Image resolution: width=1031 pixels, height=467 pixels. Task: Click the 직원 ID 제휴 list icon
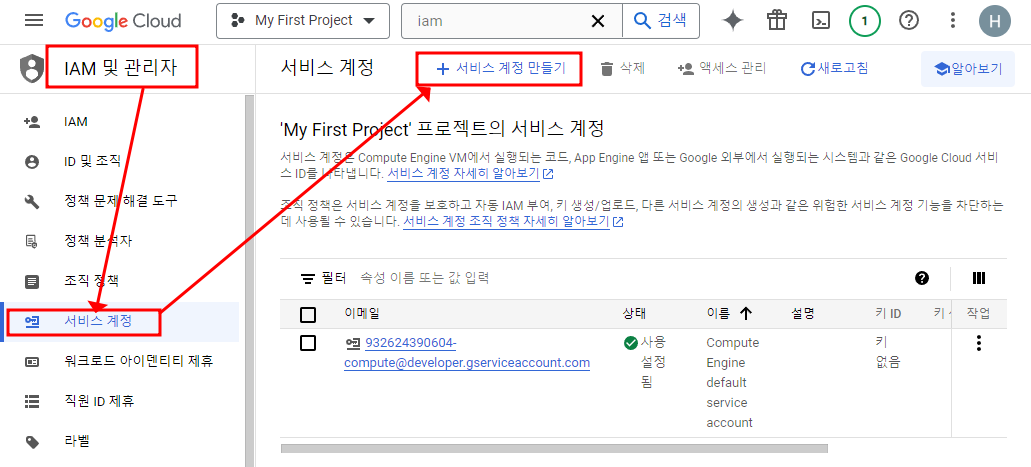click(32, 401)
